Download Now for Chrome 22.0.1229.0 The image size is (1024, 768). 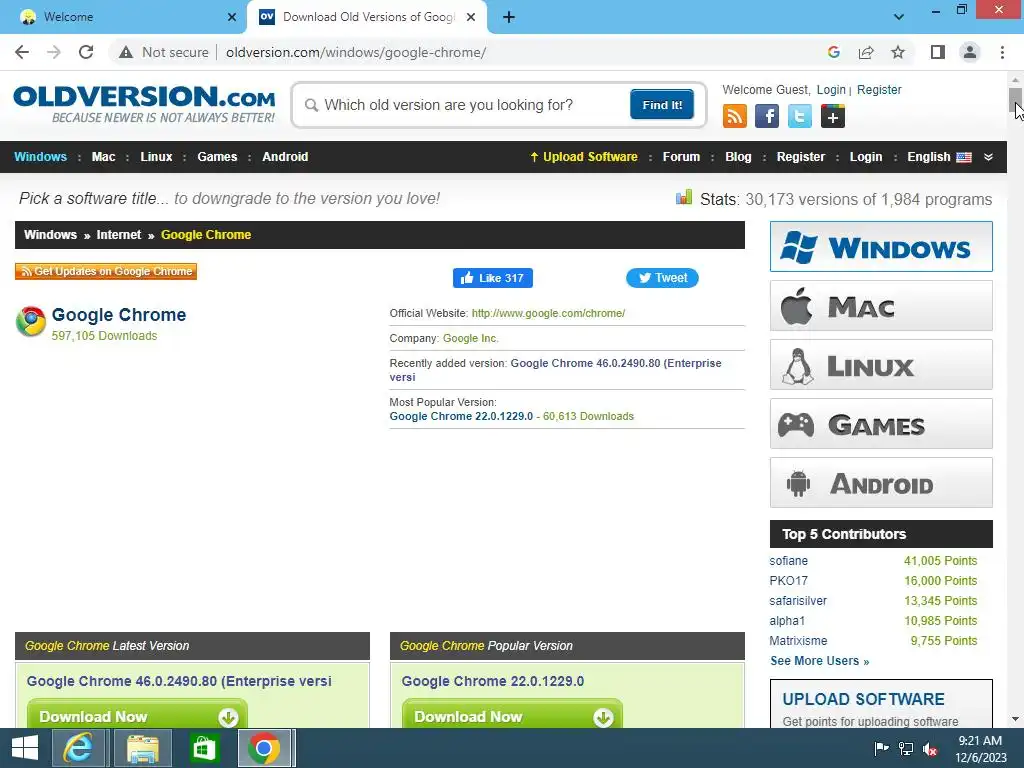[x=512, y=714]
